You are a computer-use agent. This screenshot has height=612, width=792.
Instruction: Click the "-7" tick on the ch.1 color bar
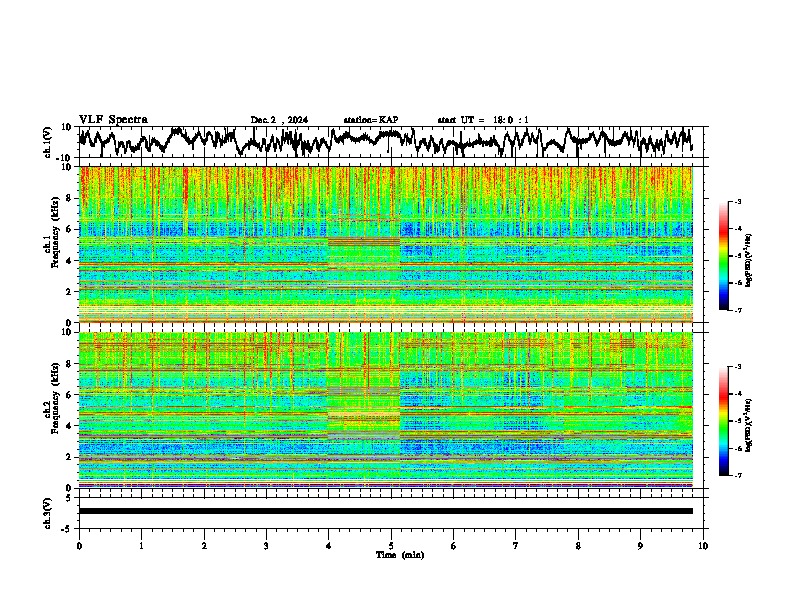738,310
